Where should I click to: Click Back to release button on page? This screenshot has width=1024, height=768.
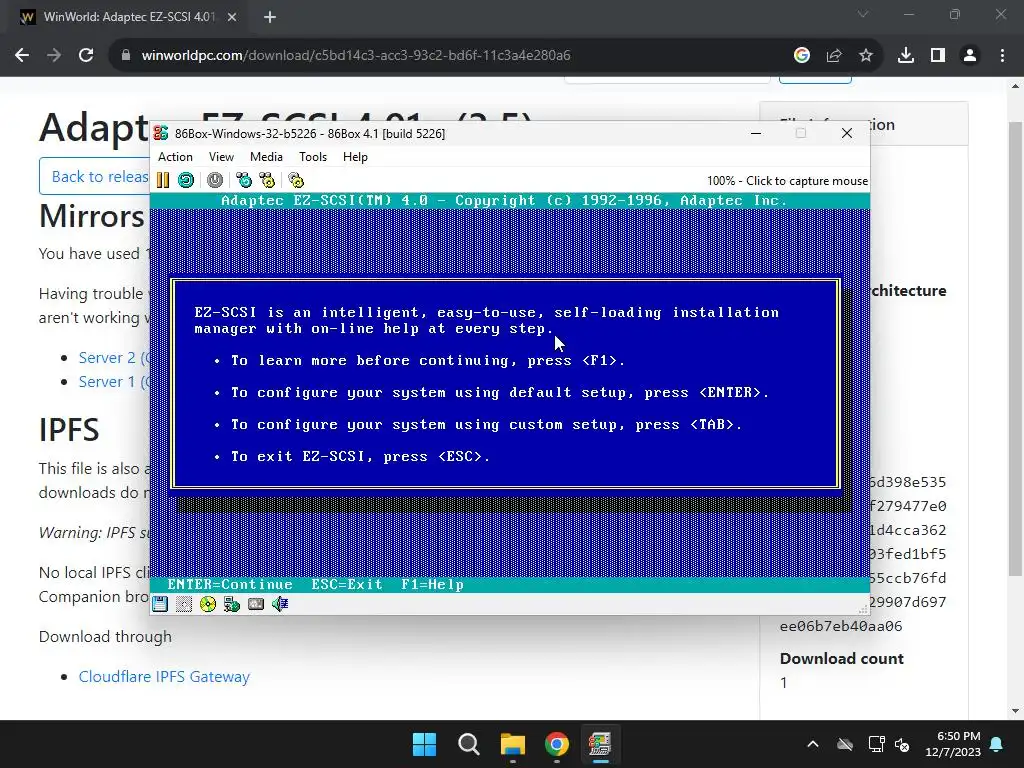point(95,176)
